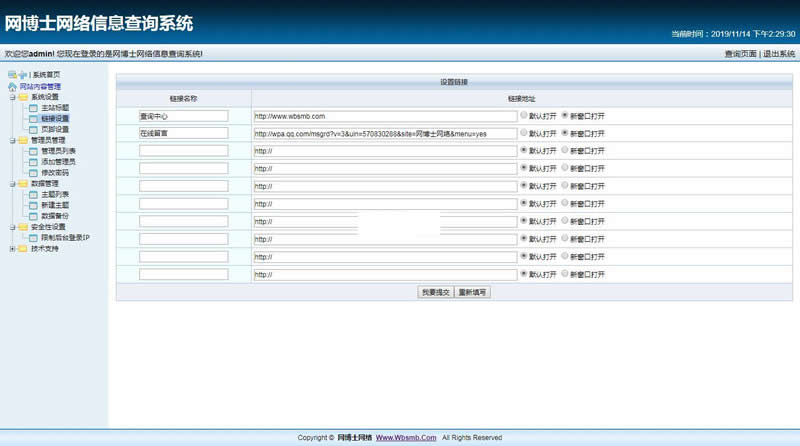Click the 在线留言 link name field
800x446 pixels.
coord(184,133)
